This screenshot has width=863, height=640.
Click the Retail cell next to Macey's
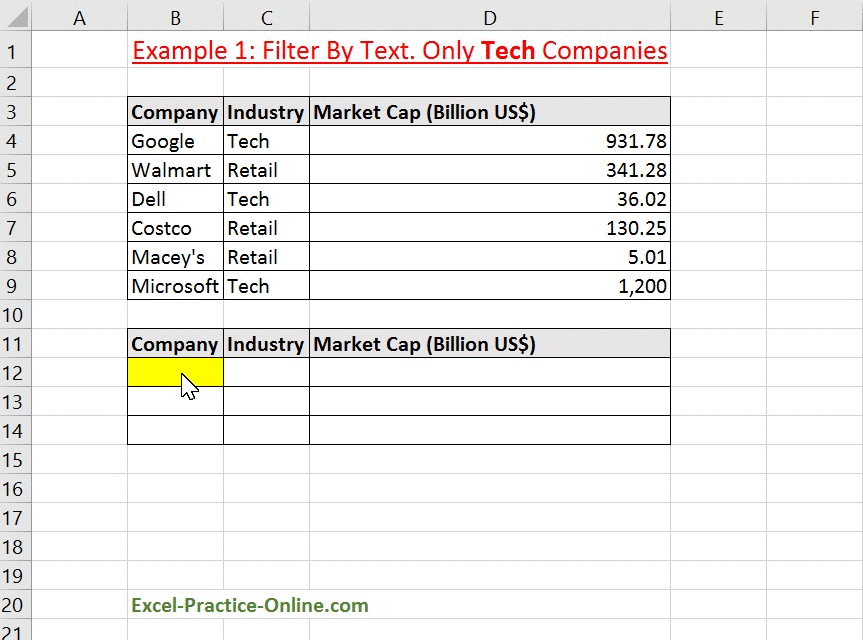click(x=266, y=257)
